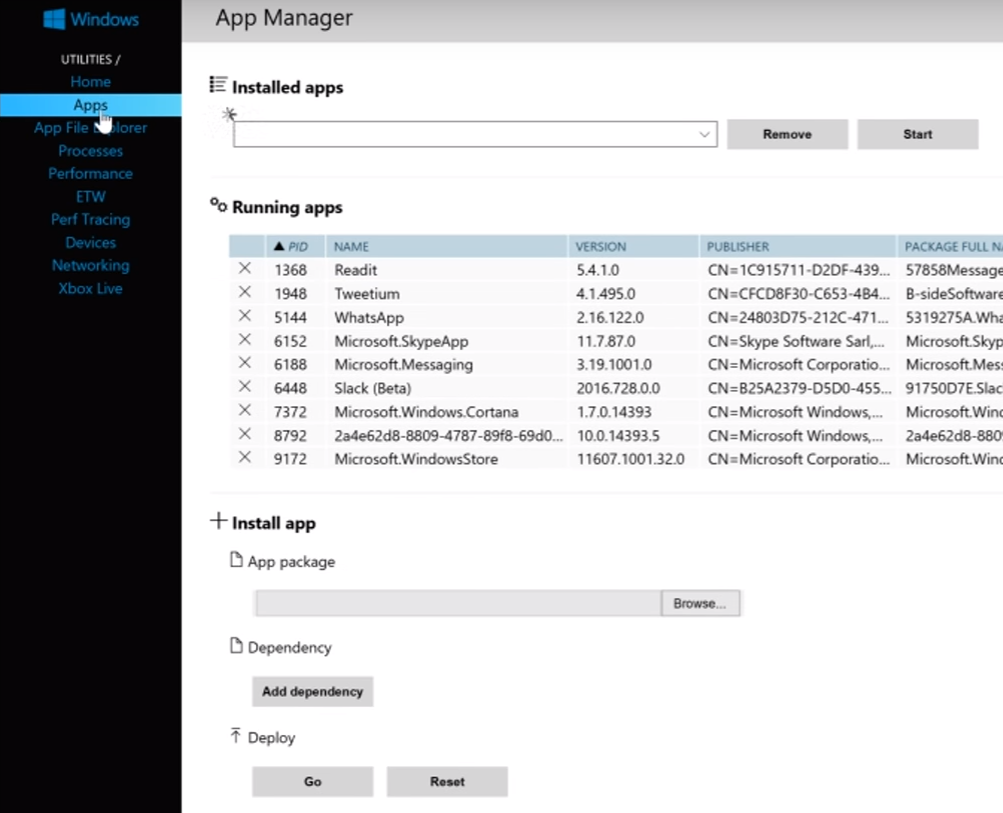The width and height of the screenshot is (1003, 813).
Task: Click version 2016.728.0.0 cell
Action: (x=618, y=388)
